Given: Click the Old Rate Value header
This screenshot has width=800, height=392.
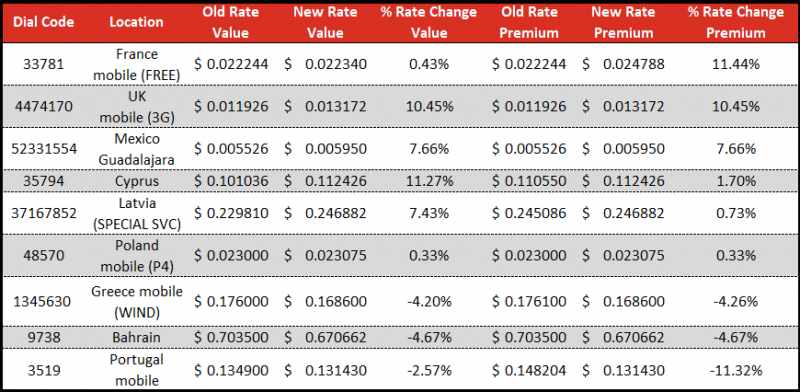Looking at the screenshot, I should pyautogui.click(x=231, y=22).
